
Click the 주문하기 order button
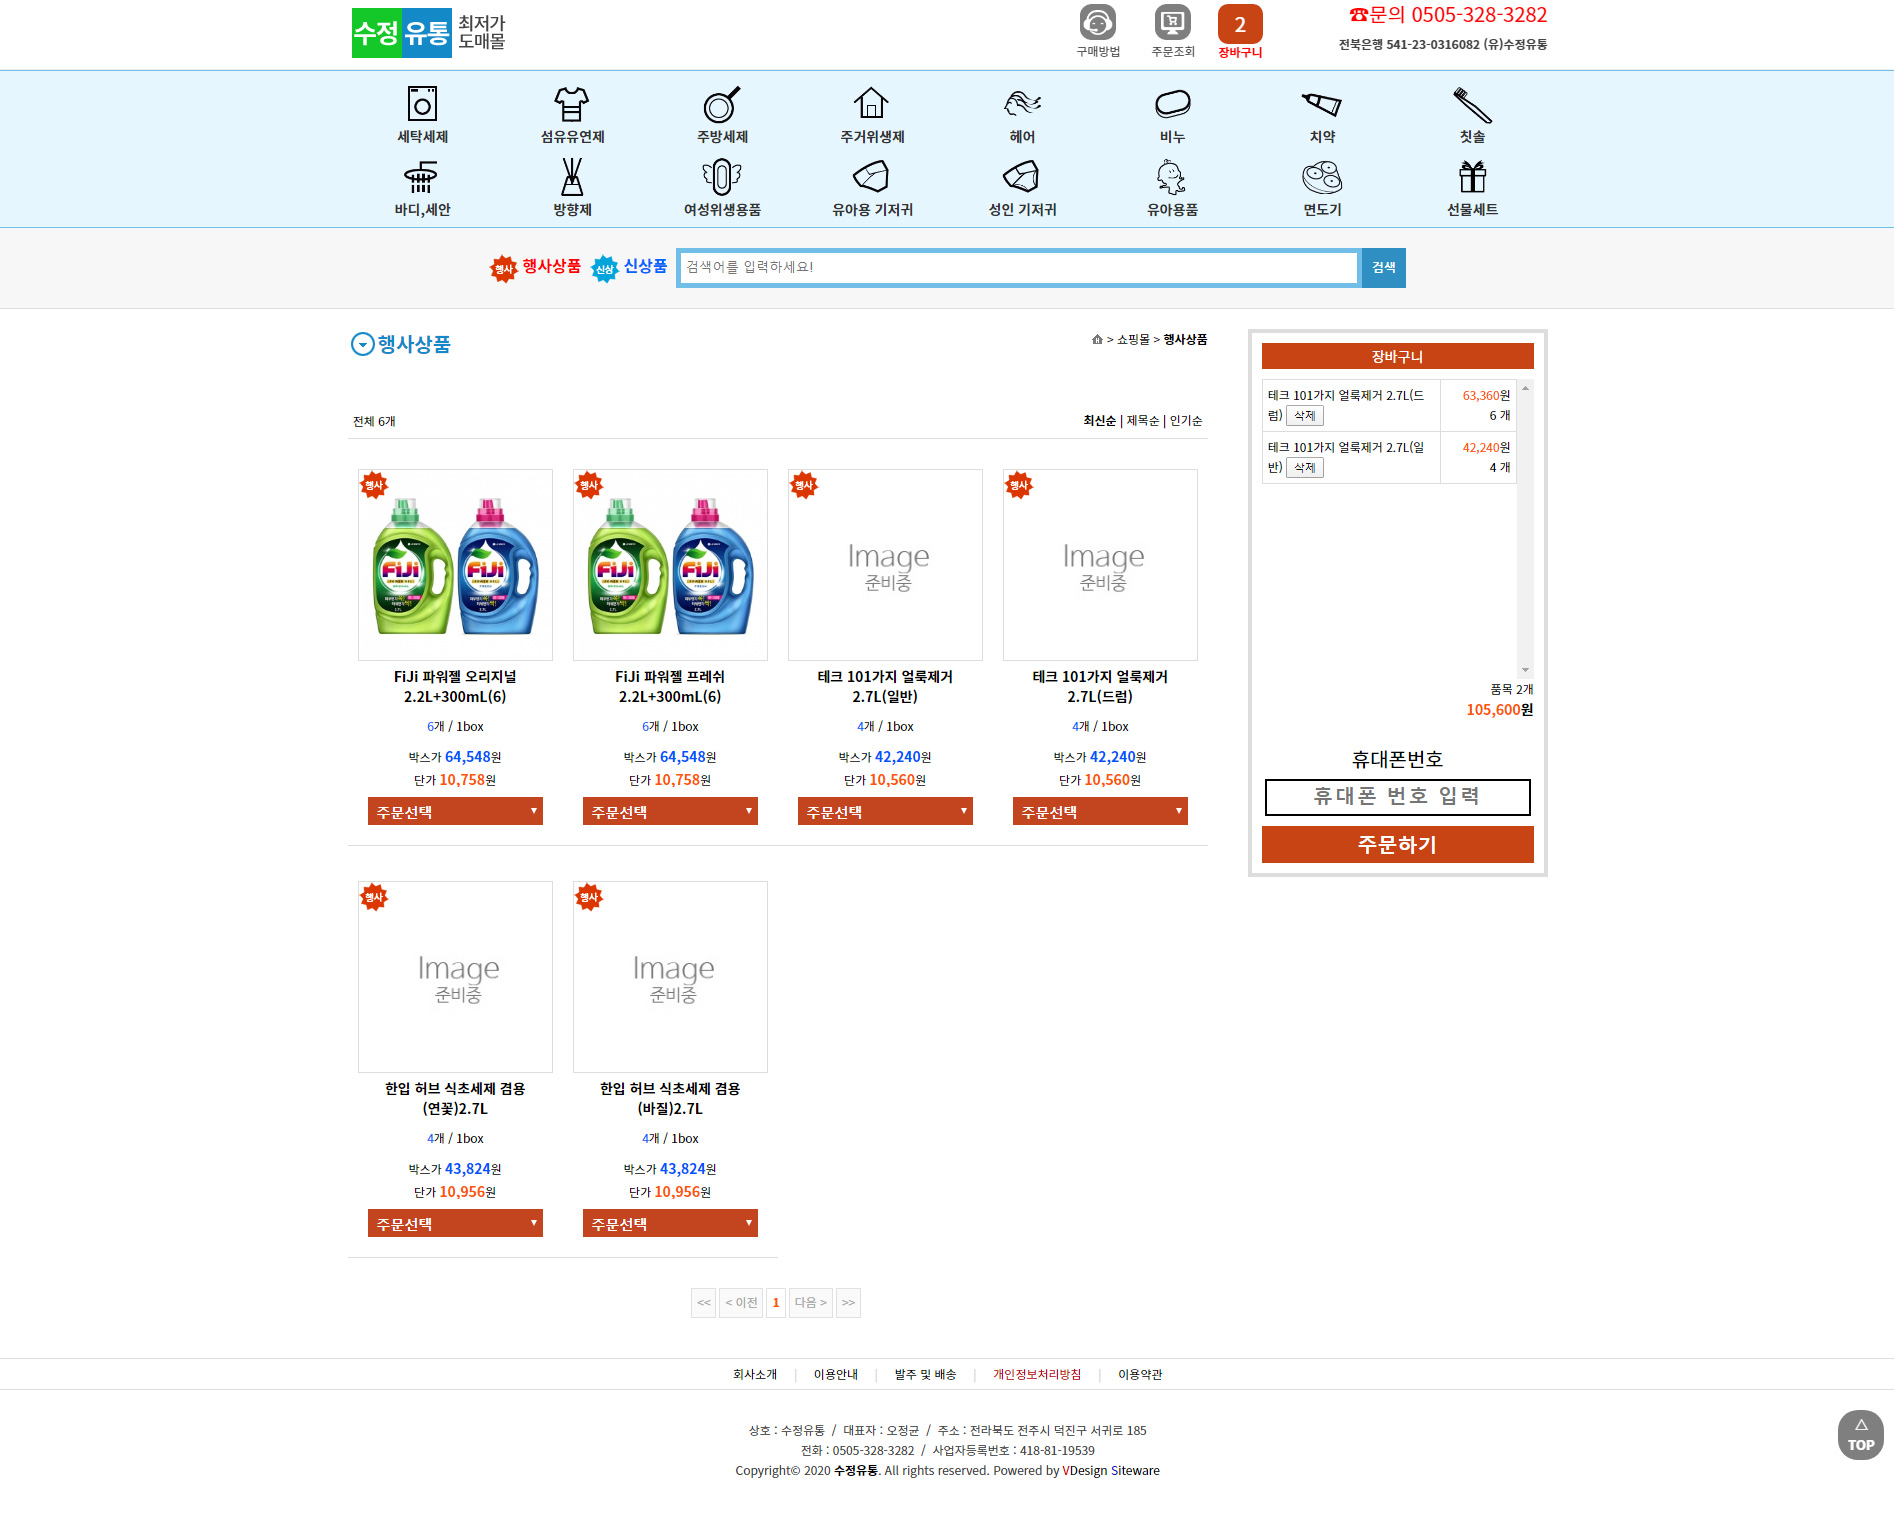(x=1397, y=845)
